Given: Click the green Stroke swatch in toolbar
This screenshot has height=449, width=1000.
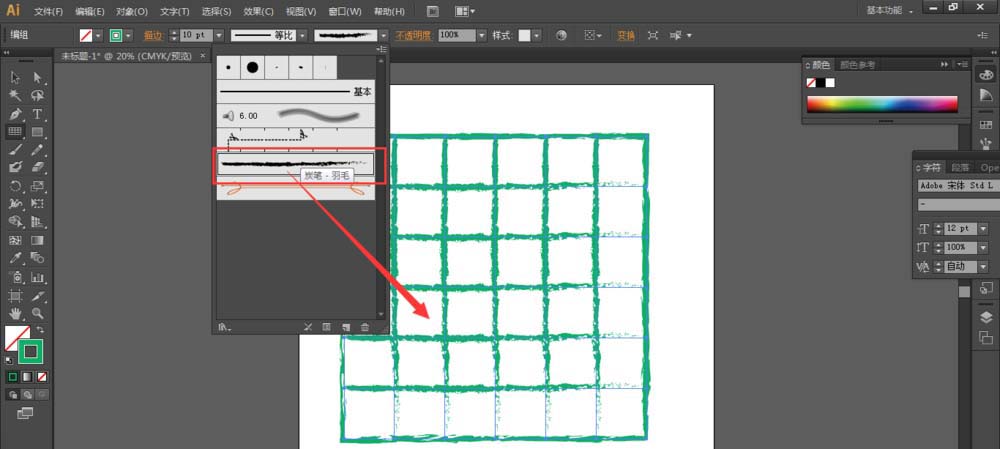Looking at the screenshot, I should (30, 351).
